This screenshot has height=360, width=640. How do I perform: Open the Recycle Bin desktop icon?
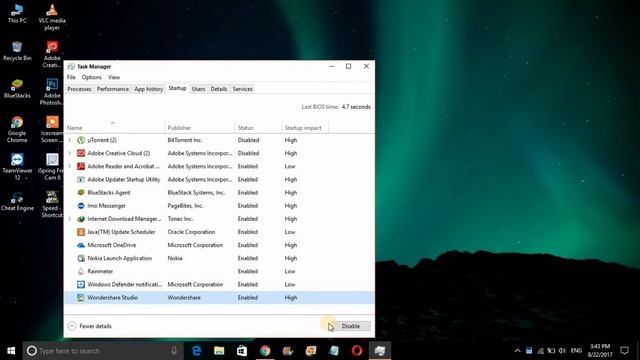tap(17, 51)
